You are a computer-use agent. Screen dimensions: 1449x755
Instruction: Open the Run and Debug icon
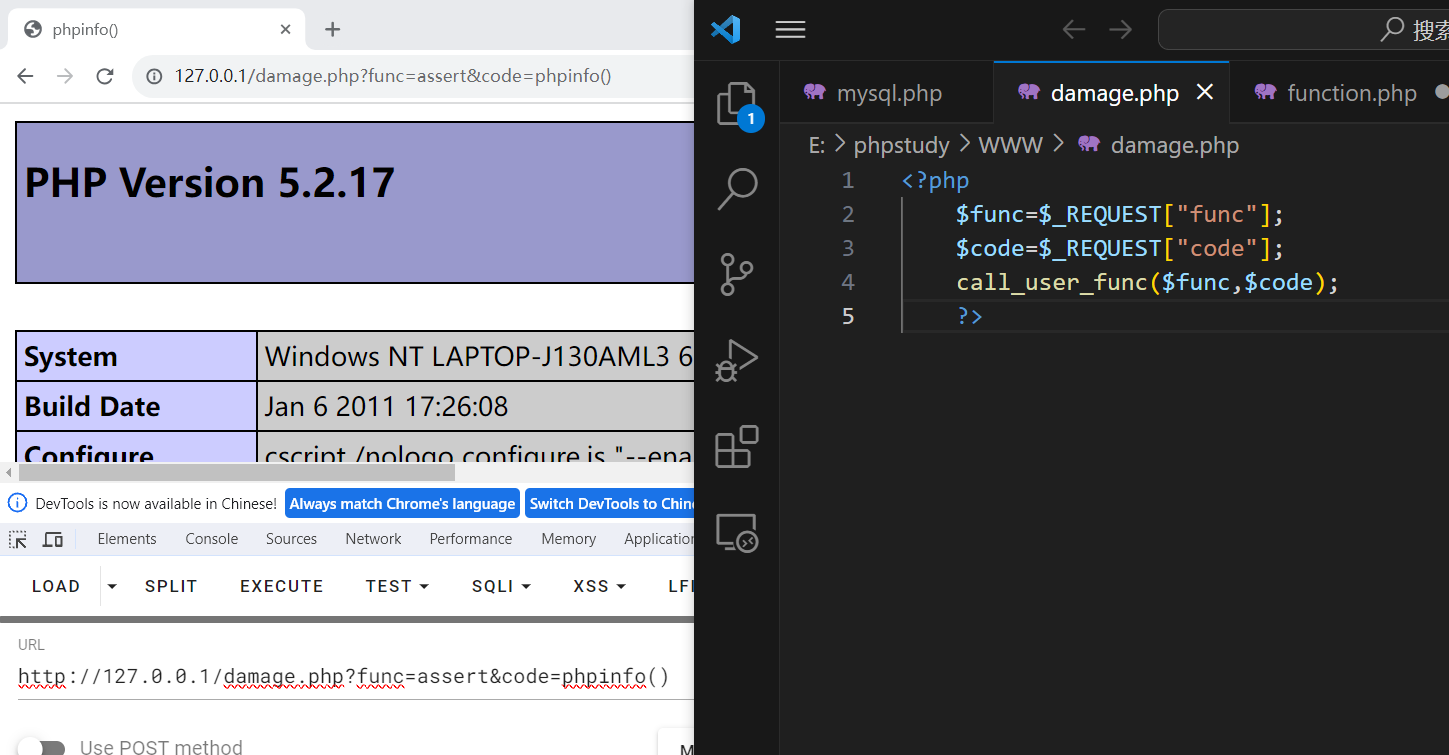point(737,360)
